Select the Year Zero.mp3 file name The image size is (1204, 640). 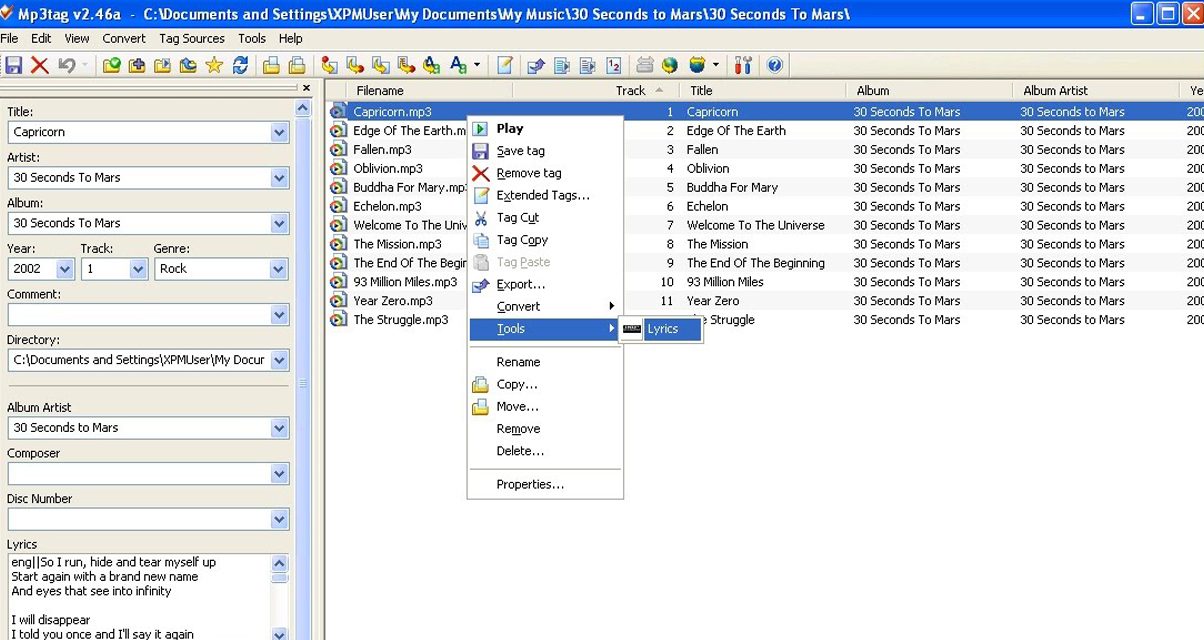tap(393, 301)
